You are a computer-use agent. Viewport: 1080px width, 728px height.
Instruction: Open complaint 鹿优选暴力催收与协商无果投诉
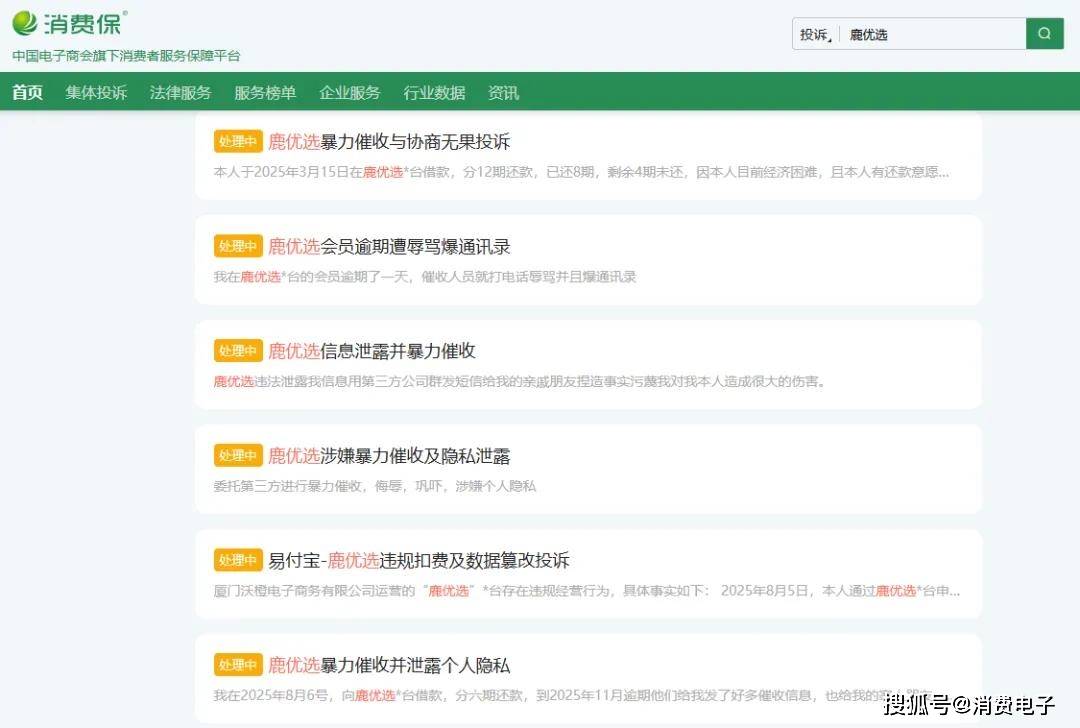pyautogui.click(x=389, y=142)
